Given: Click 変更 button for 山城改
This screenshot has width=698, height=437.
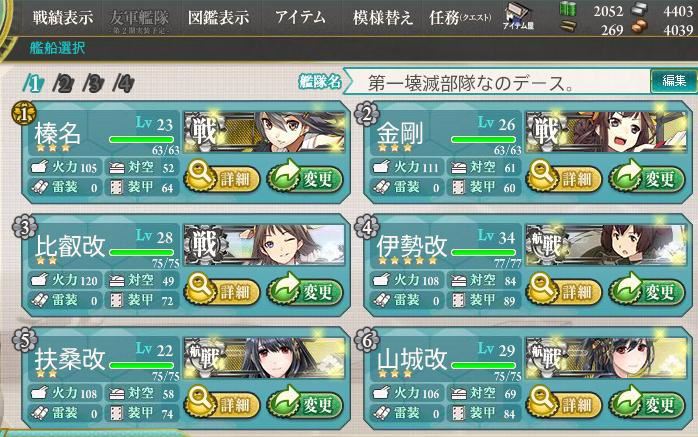Looking at the screenshot, I should click(x=646, y=405).
